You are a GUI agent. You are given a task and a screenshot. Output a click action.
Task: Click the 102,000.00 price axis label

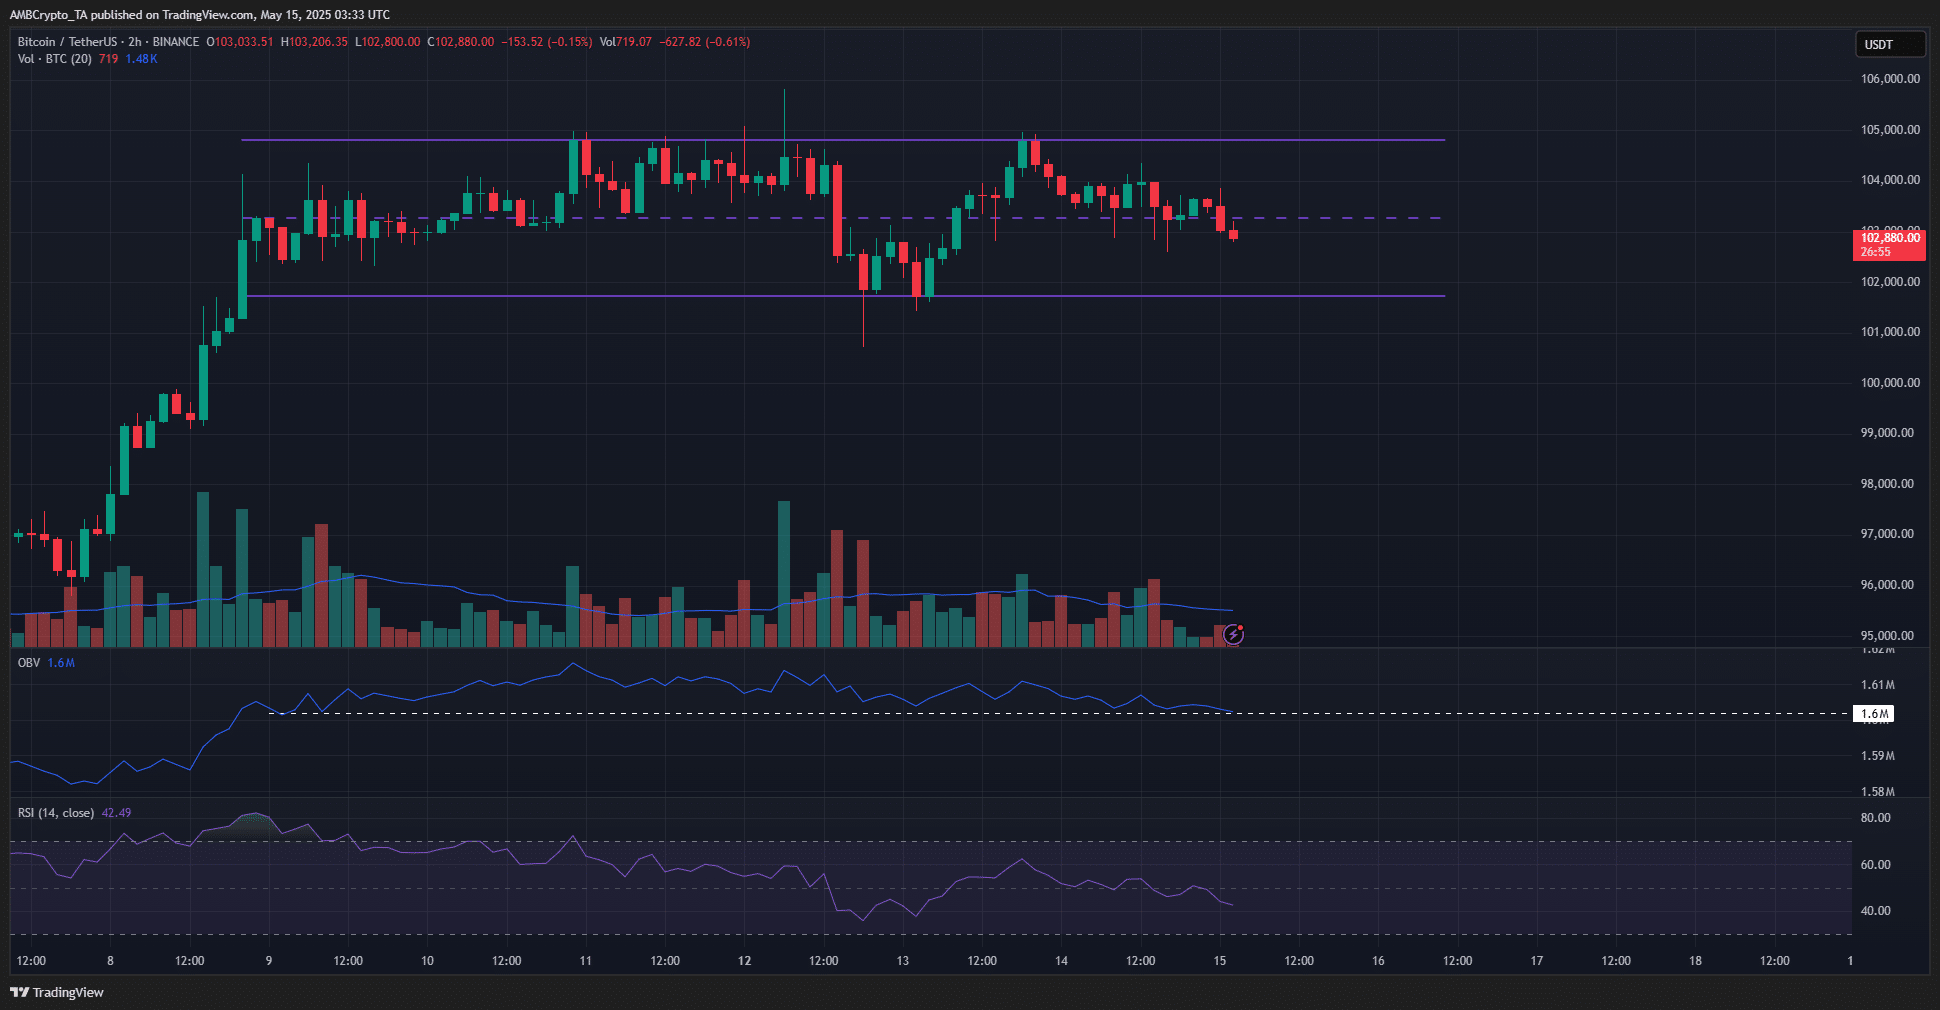tap(1890, 282)
